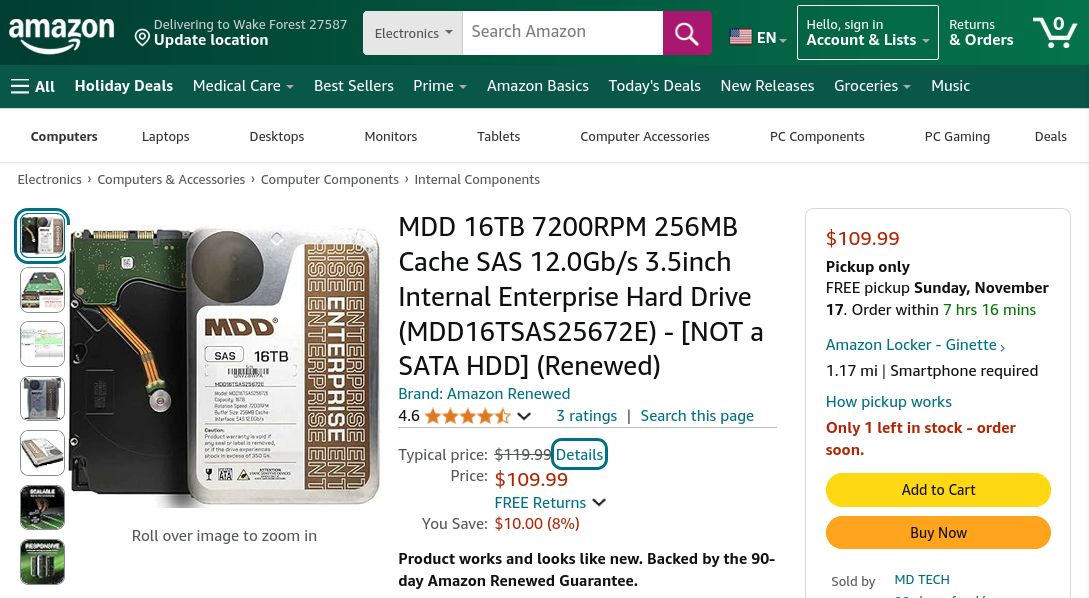Image resolution: width=1089 pixels, height=598 pixels.
Task: Open the All hamburger menu
Action: [33, 86]
